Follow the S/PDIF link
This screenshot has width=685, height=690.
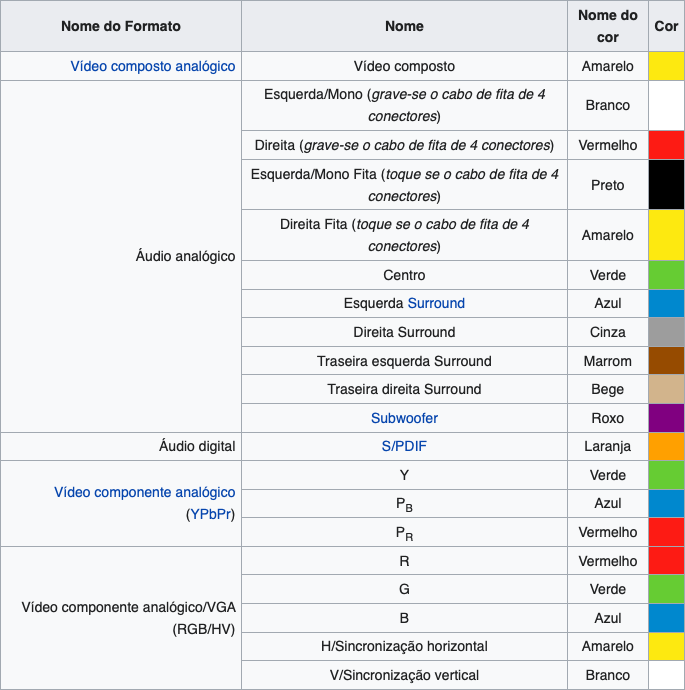(x=404, y=446)
